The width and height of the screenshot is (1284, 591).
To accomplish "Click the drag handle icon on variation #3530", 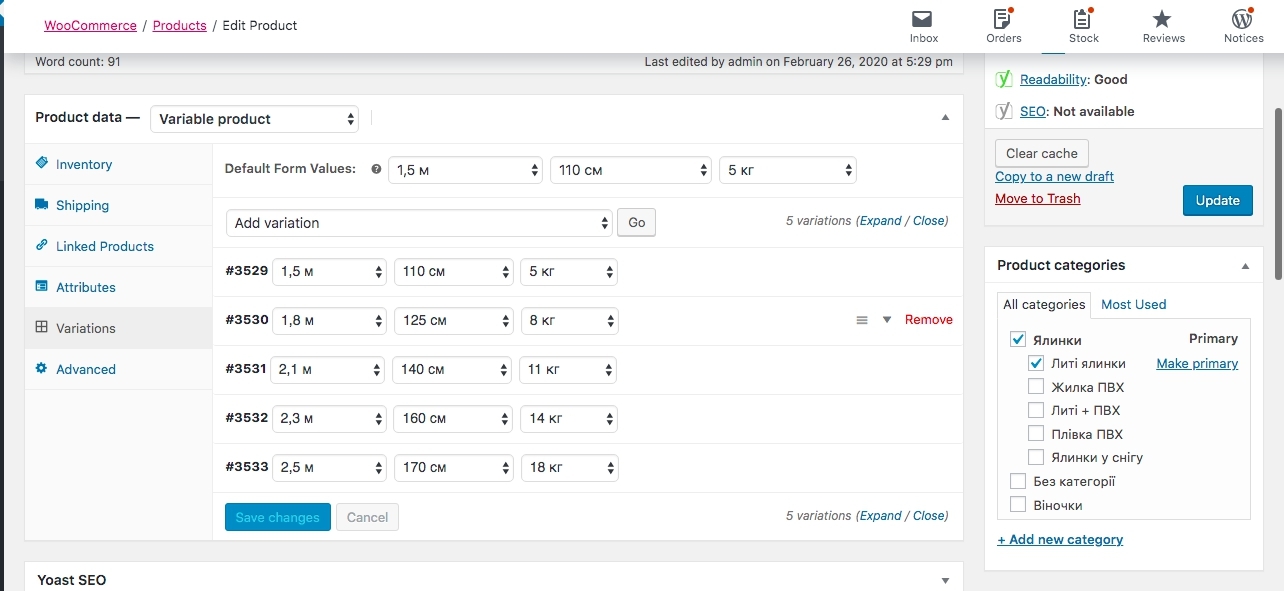I will click(862, 320).
